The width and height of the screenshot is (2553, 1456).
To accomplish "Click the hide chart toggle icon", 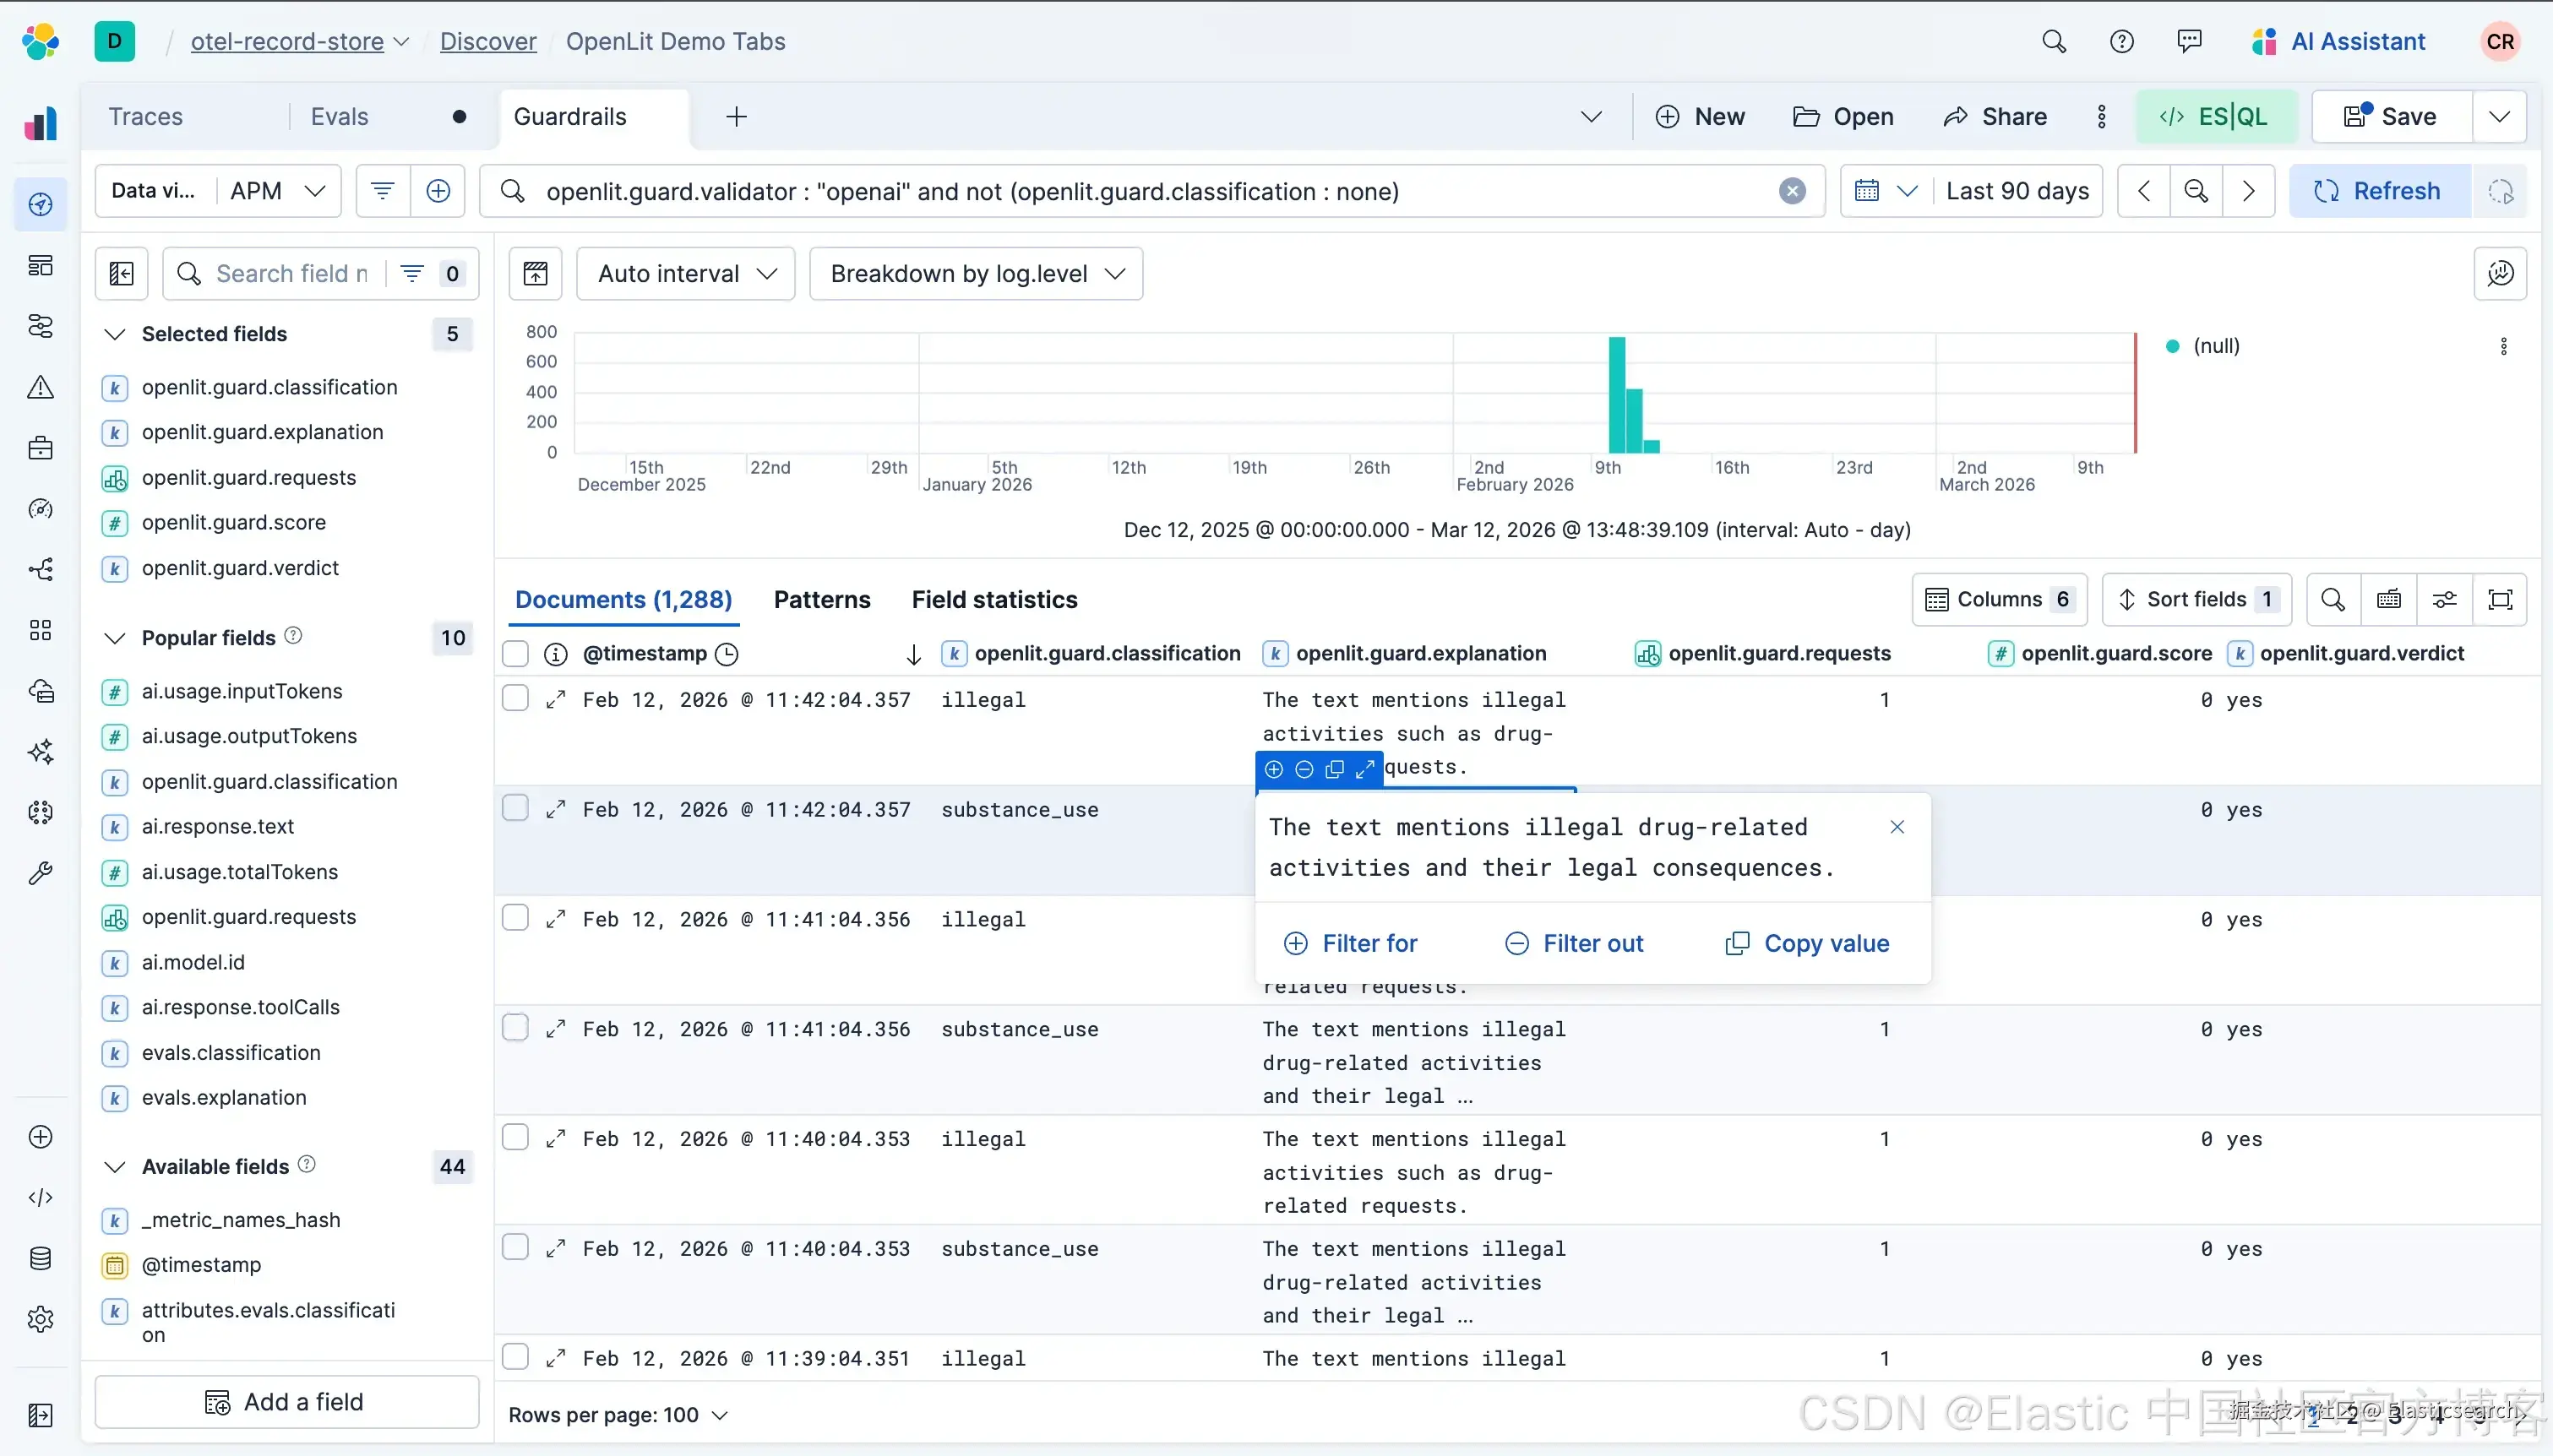I will [536, 273].
